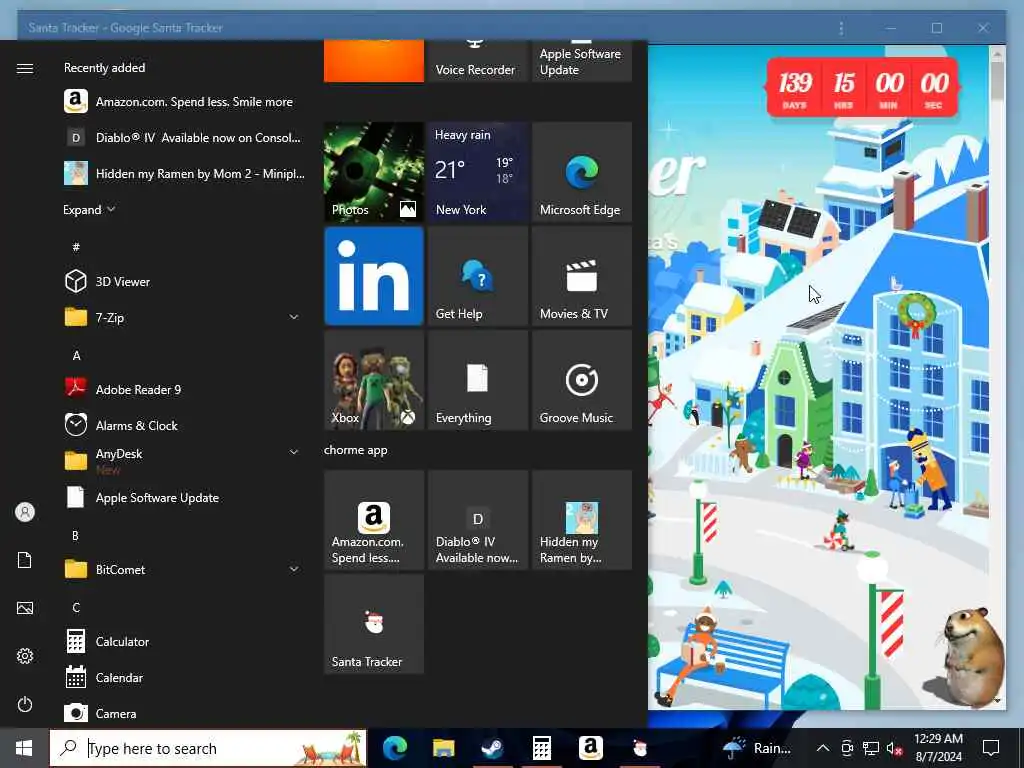Switch to Santa Tracker in taskbar
The image size is (1024, 768).
click(639, 748)
